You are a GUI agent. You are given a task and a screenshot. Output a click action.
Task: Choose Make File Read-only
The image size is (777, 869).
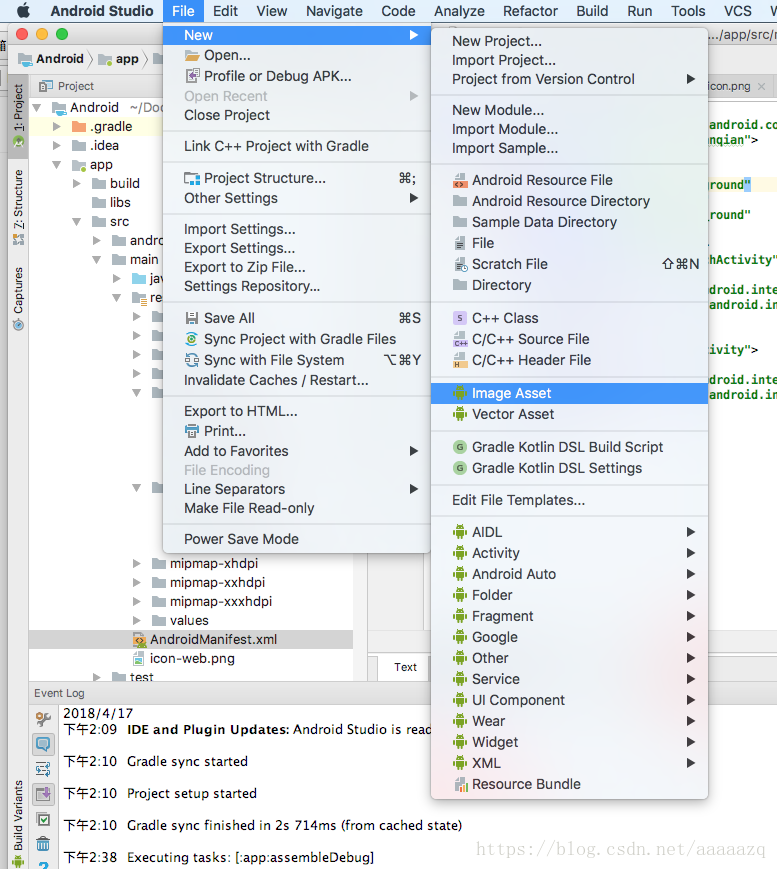pyautogui.click(x=297, y=508)
